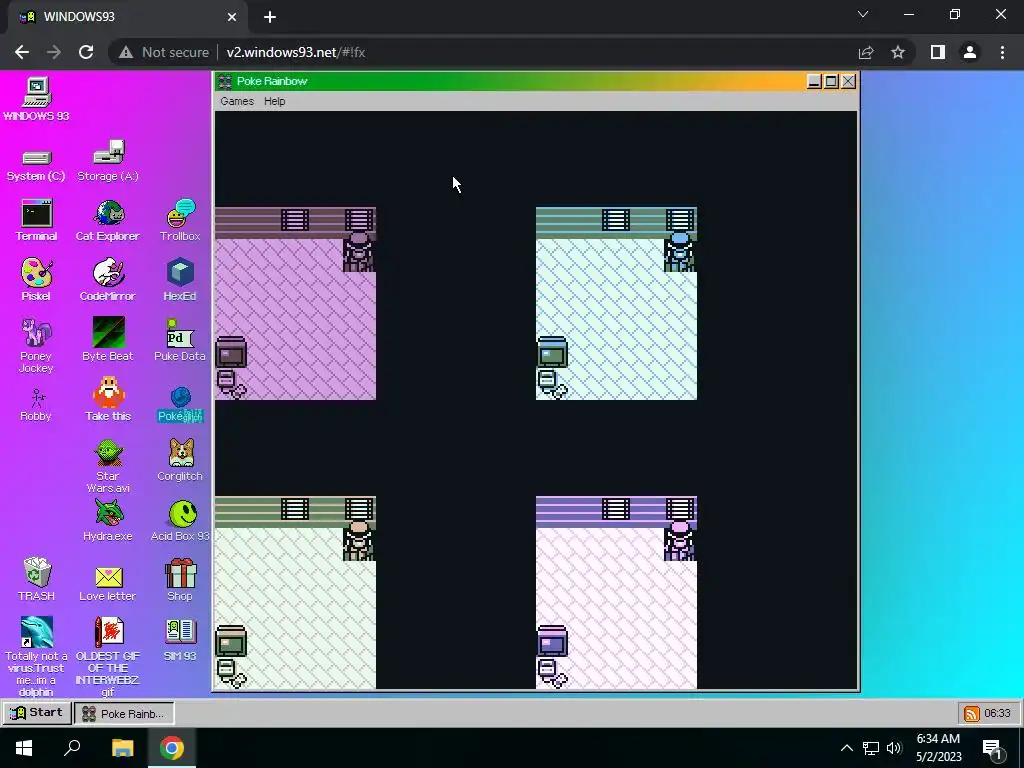Open Windows taskbar search
The height and width of the screenshot is (768, 1024).
[x=72, y=748]
